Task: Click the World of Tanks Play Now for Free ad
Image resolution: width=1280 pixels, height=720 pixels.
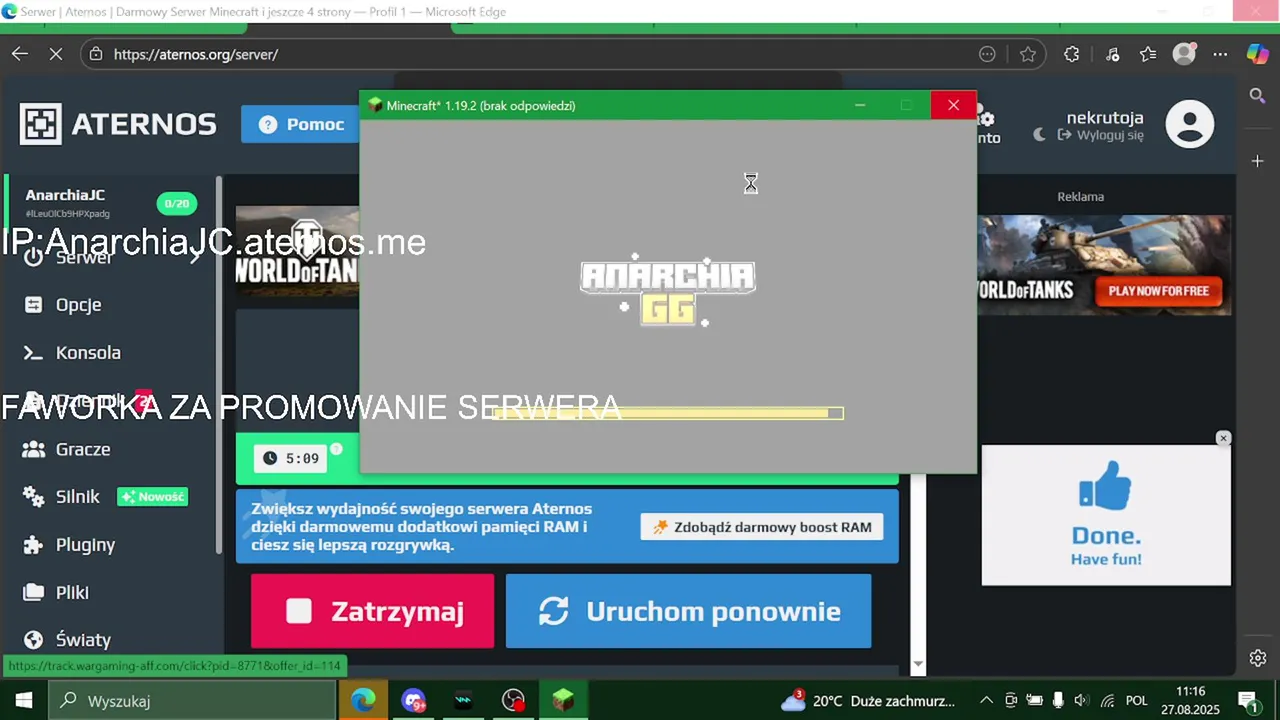Action: tap(1157, 291)
